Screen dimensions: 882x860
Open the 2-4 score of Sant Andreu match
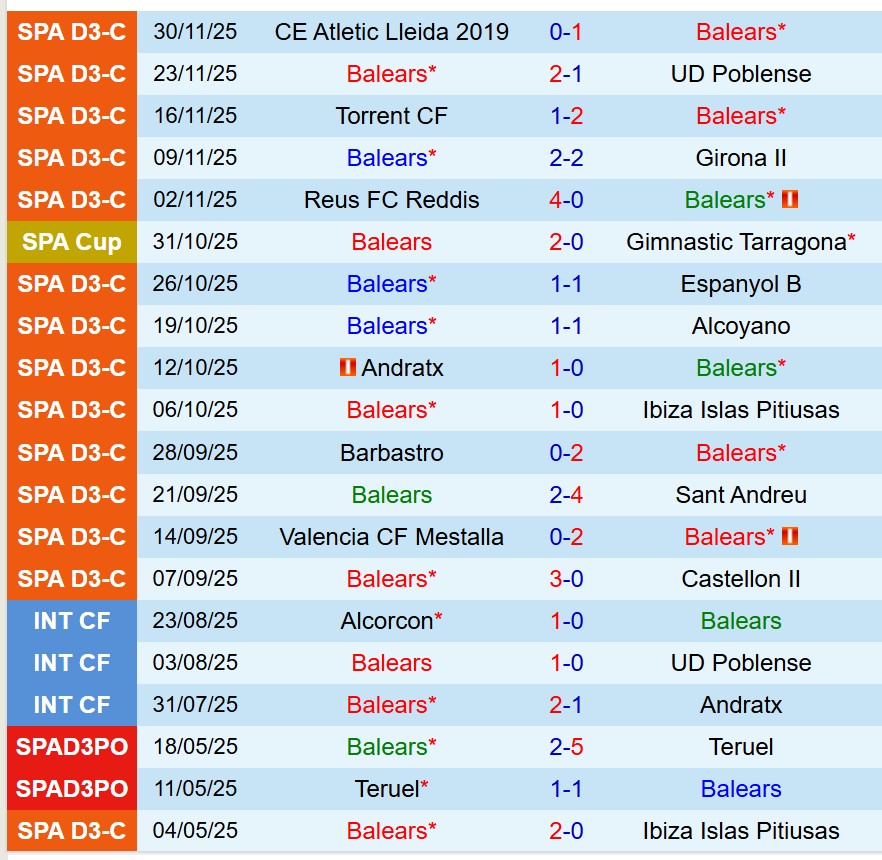[566, 495]
